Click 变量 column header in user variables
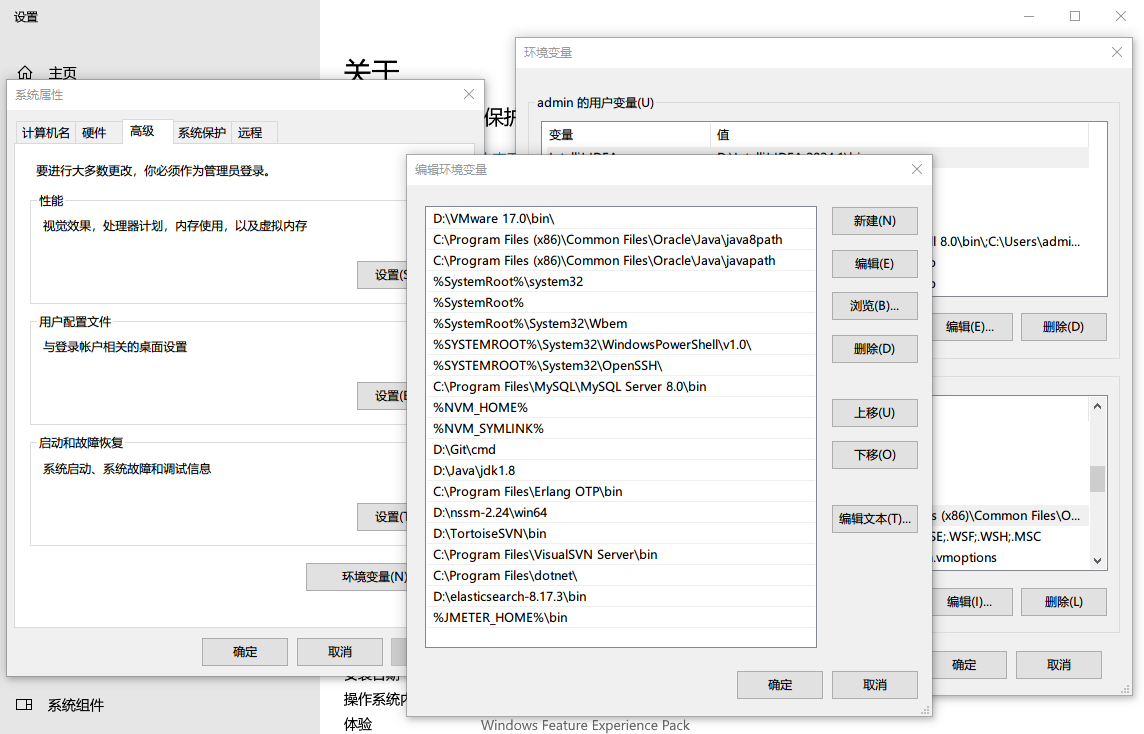 (x=626, y=135)
